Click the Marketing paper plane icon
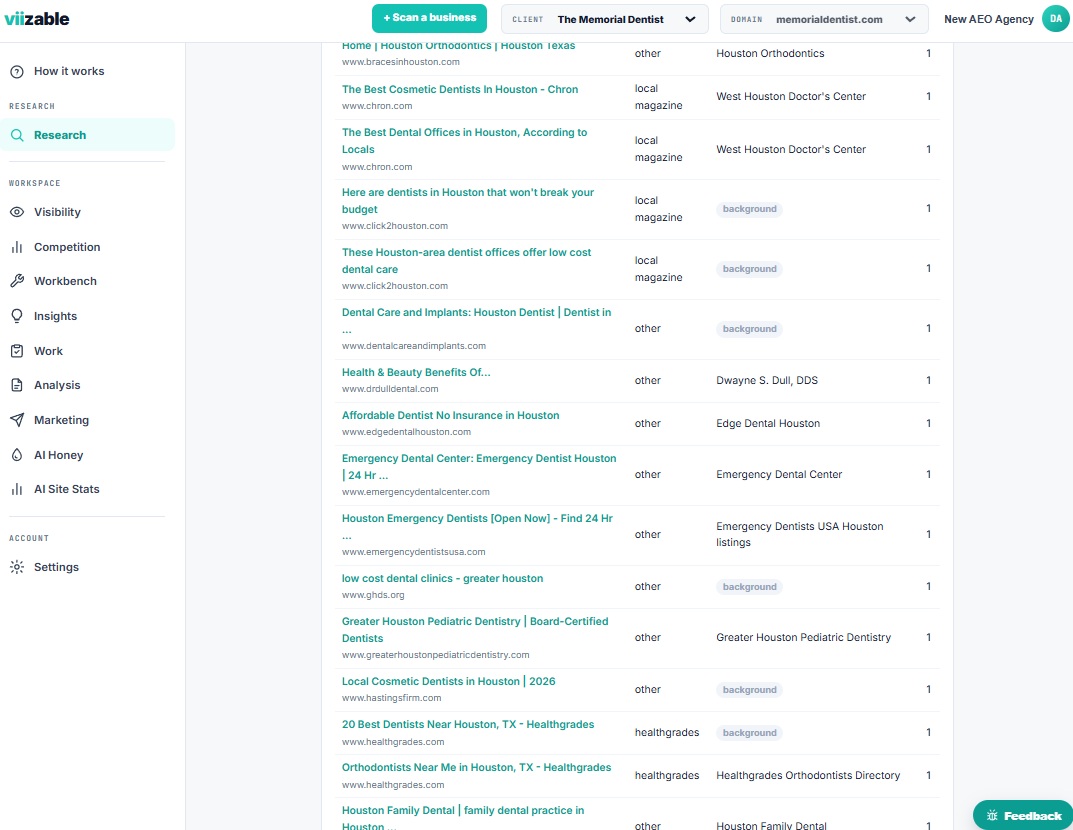This screenshot has width=1073, height=830. pos(17,420)
